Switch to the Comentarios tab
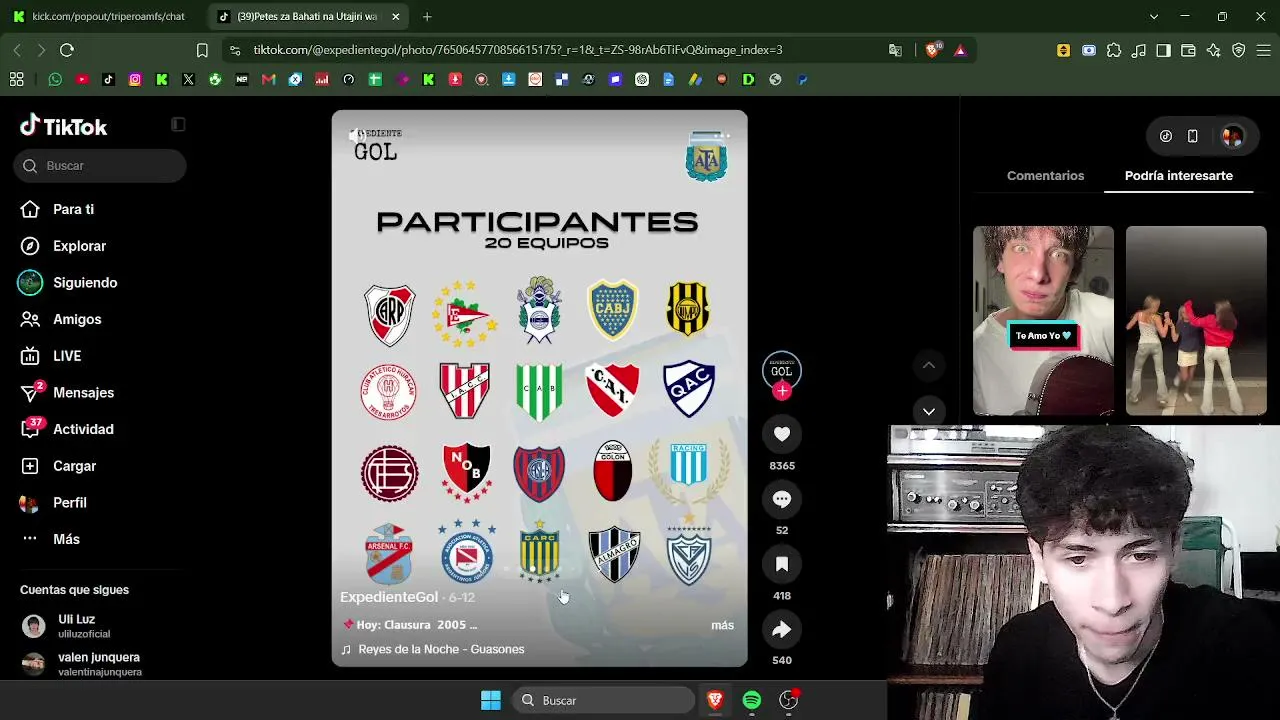Image resolution: width=1280 pixels, height=720 pixels. click(x=1045, y=175)
